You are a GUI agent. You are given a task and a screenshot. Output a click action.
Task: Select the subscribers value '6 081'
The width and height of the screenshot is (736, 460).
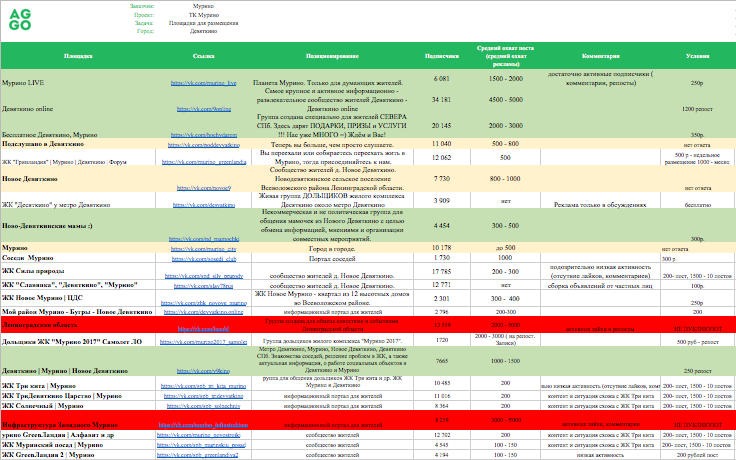click(442, 78)
